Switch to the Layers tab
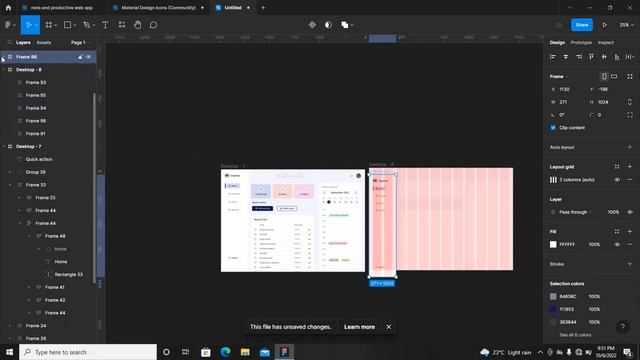Image resolution: width=640 pixels, height=360 pixels. tap(23, 42)
